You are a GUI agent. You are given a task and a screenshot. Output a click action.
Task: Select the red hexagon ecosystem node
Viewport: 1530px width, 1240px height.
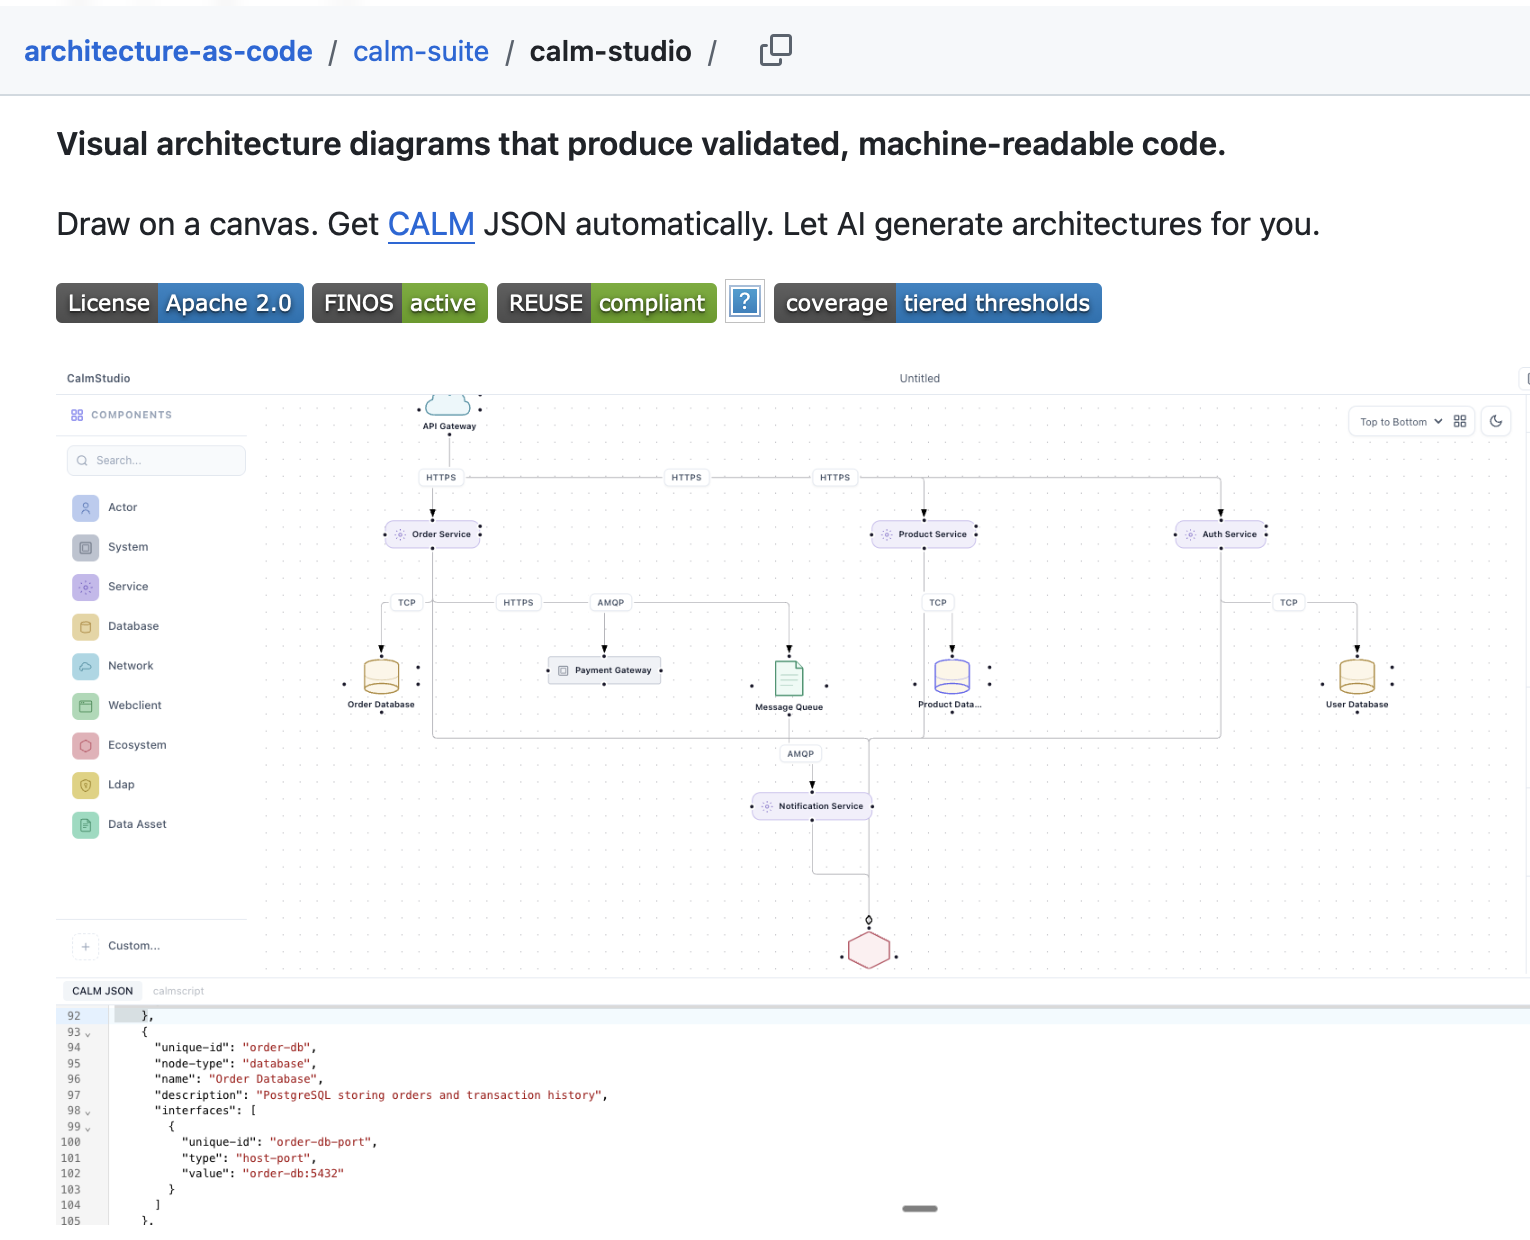coord(869,950)
